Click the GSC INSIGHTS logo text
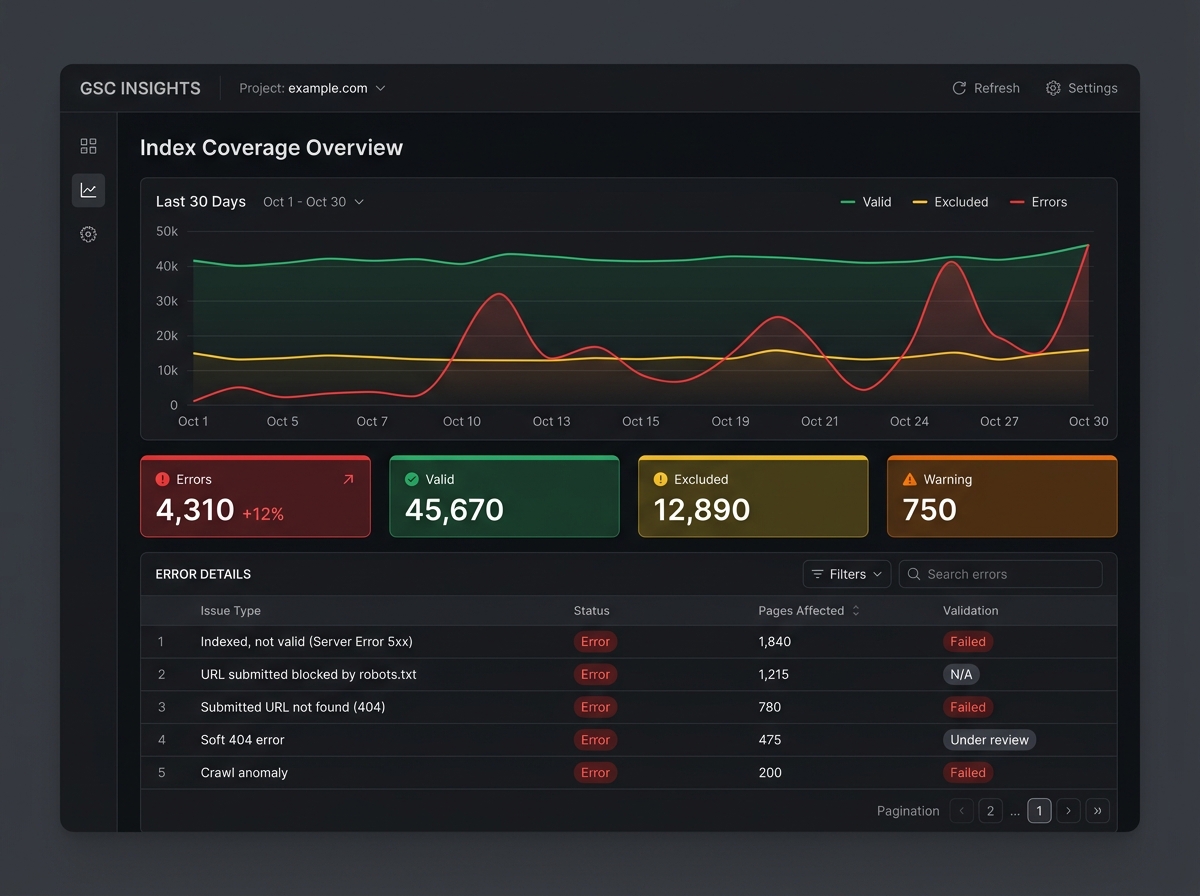This screenshot has height=896, width=1200. point(140,88)
